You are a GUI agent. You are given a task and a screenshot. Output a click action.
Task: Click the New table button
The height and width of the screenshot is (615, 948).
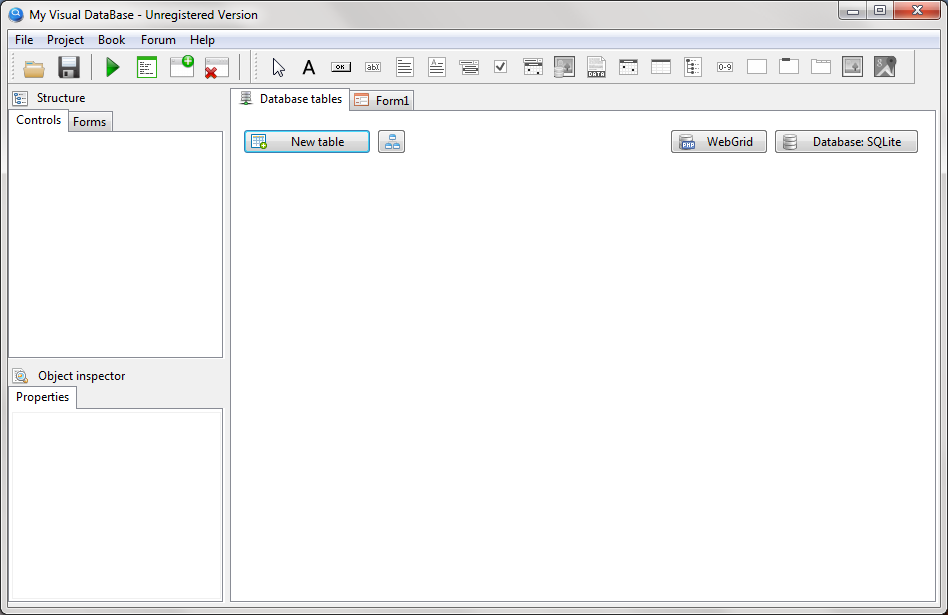pyautogui.click(x=307, y=142)
